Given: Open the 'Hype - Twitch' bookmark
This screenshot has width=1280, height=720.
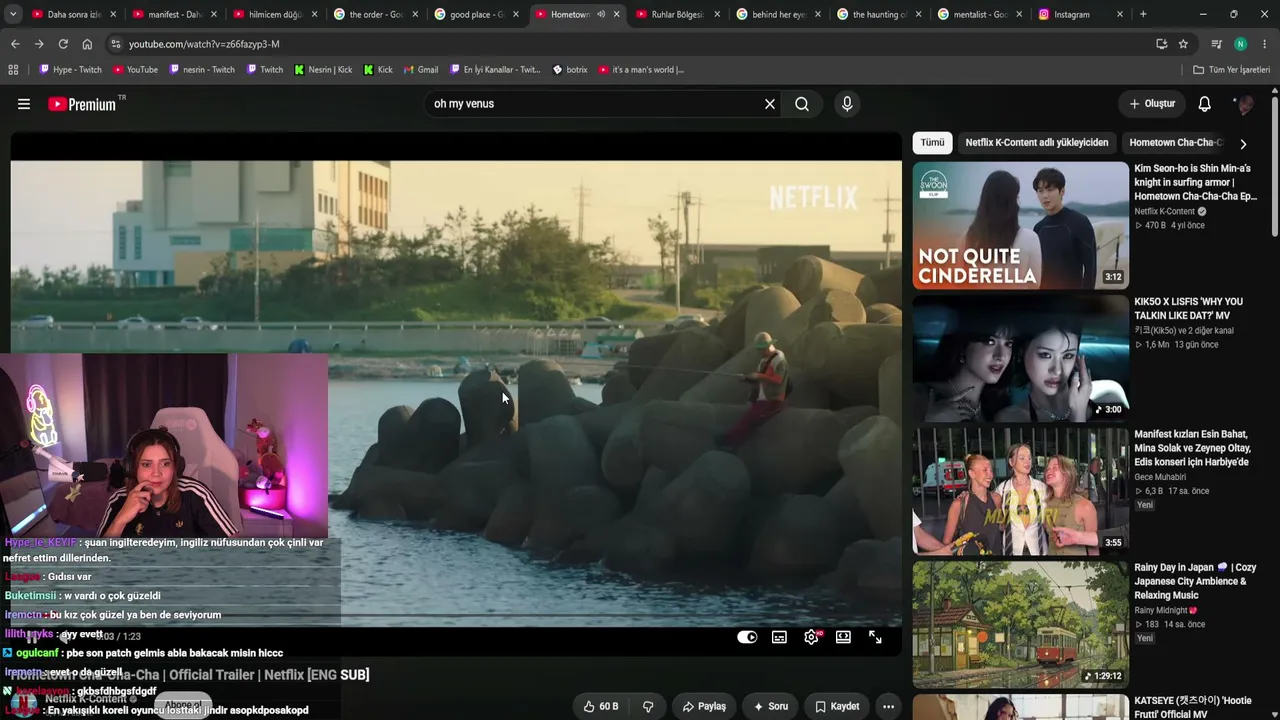Looking at the screenshot, I should (x=71, y=70).
